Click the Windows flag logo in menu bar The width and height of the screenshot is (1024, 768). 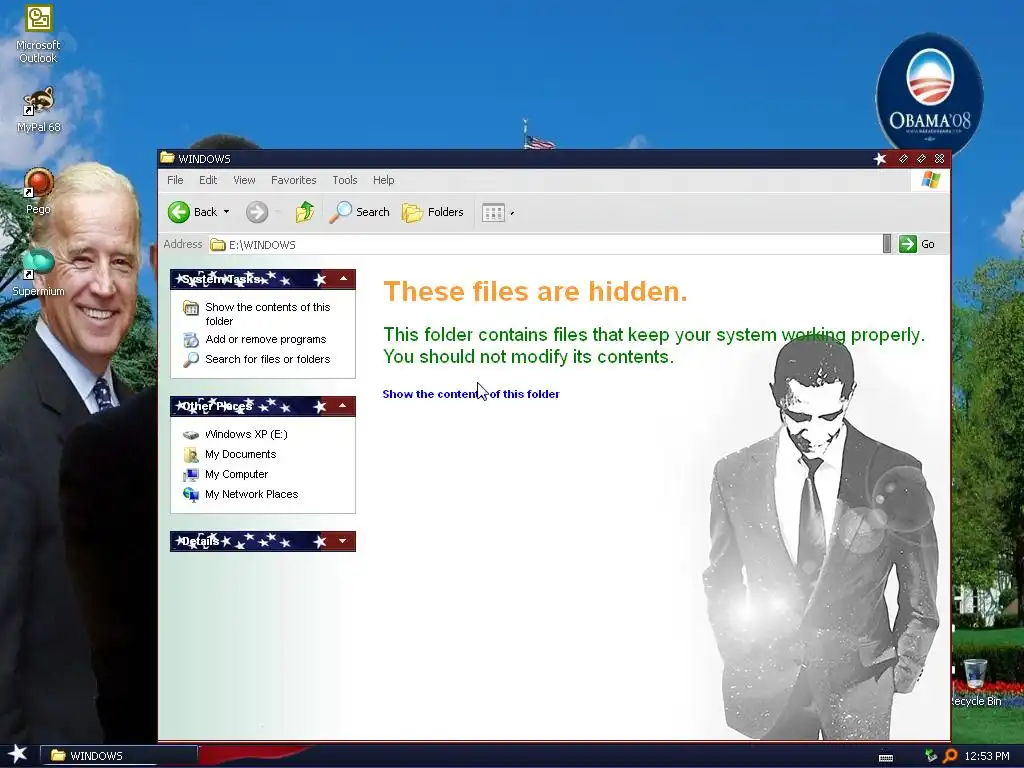pos(931,180)
